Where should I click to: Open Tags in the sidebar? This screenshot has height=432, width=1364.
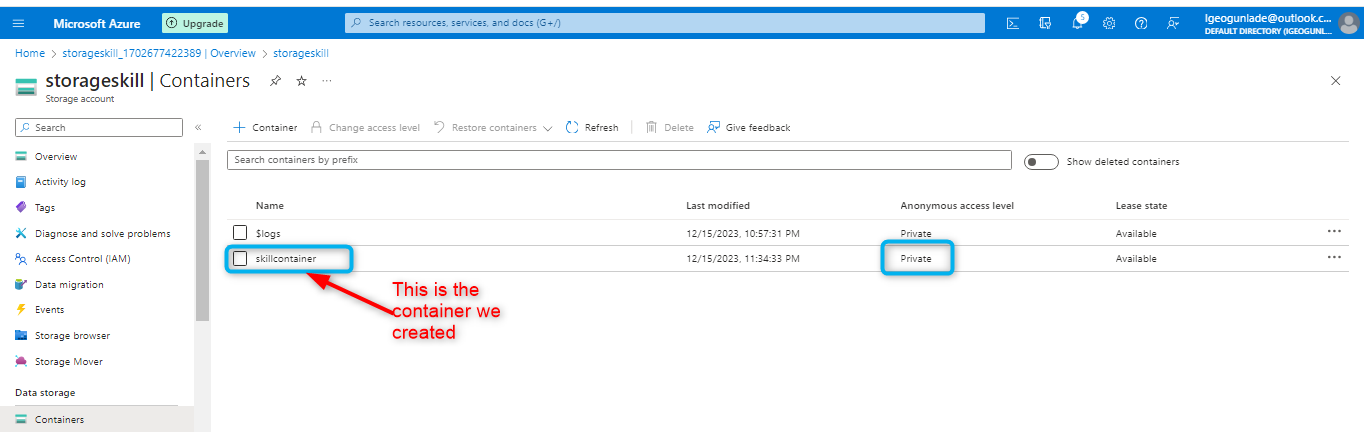click(45, 208)
